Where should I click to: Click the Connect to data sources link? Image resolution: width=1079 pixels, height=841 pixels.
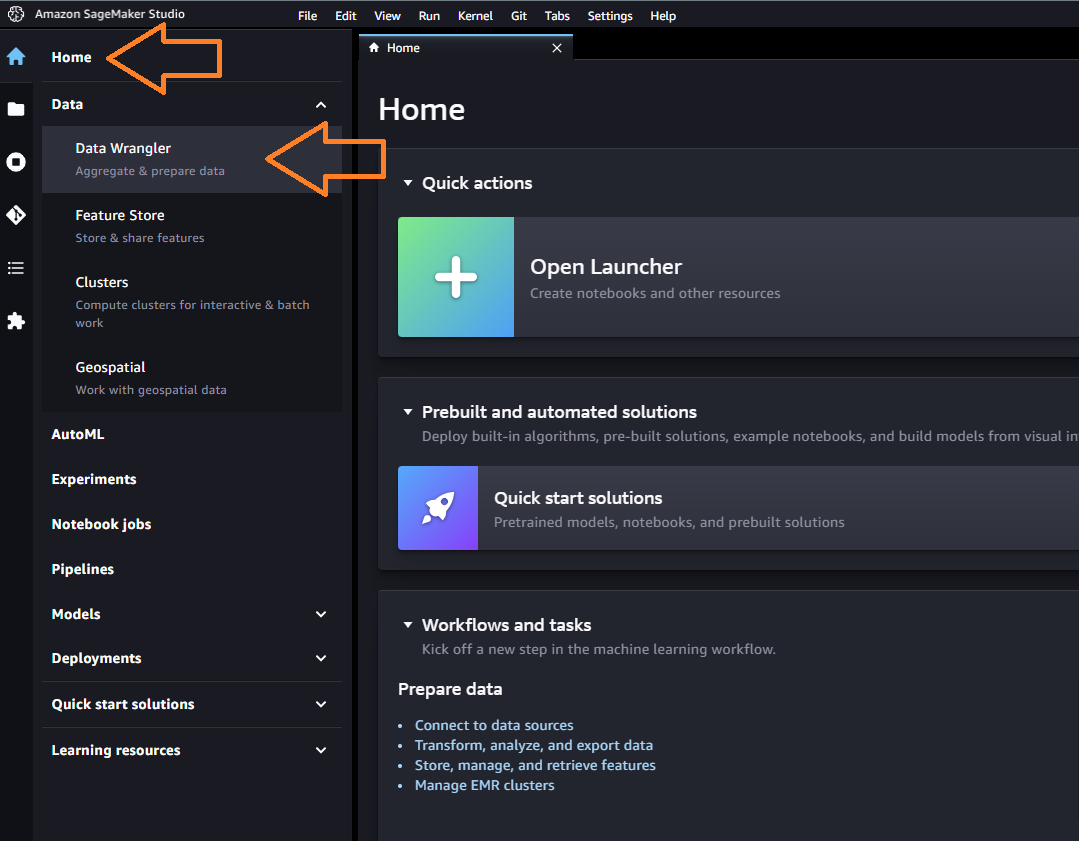pos(494,725)
